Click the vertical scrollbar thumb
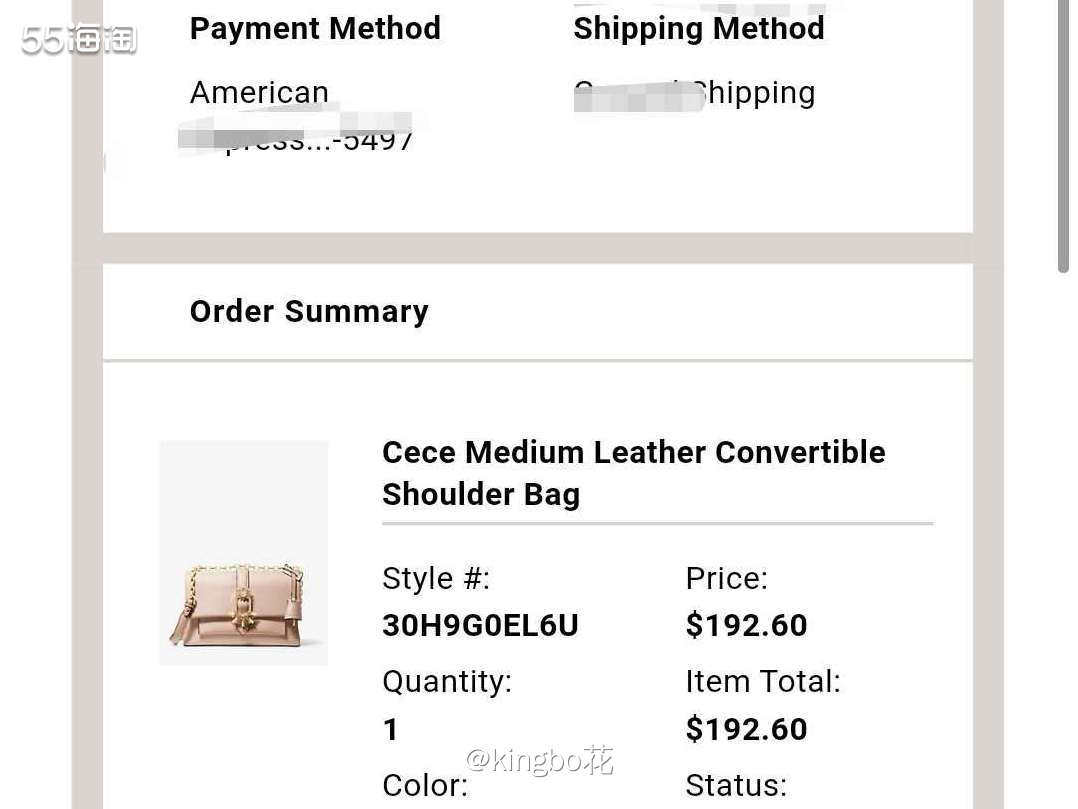The height and width of the screenshot is (809, 1078). click(1064, 137)
